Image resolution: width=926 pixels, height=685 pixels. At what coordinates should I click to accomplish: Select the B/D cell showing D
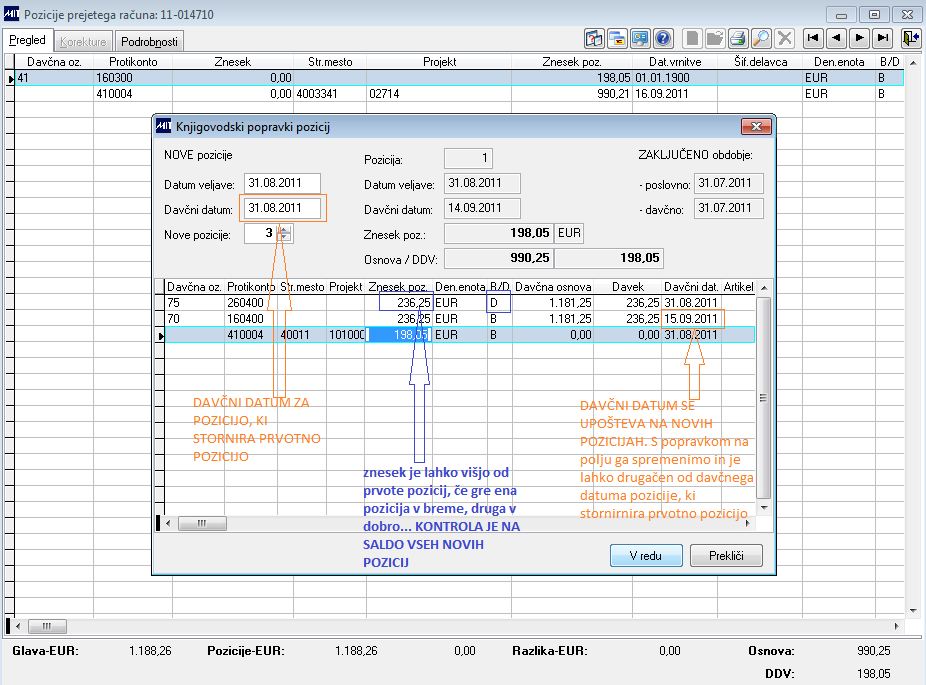point(498,303)
